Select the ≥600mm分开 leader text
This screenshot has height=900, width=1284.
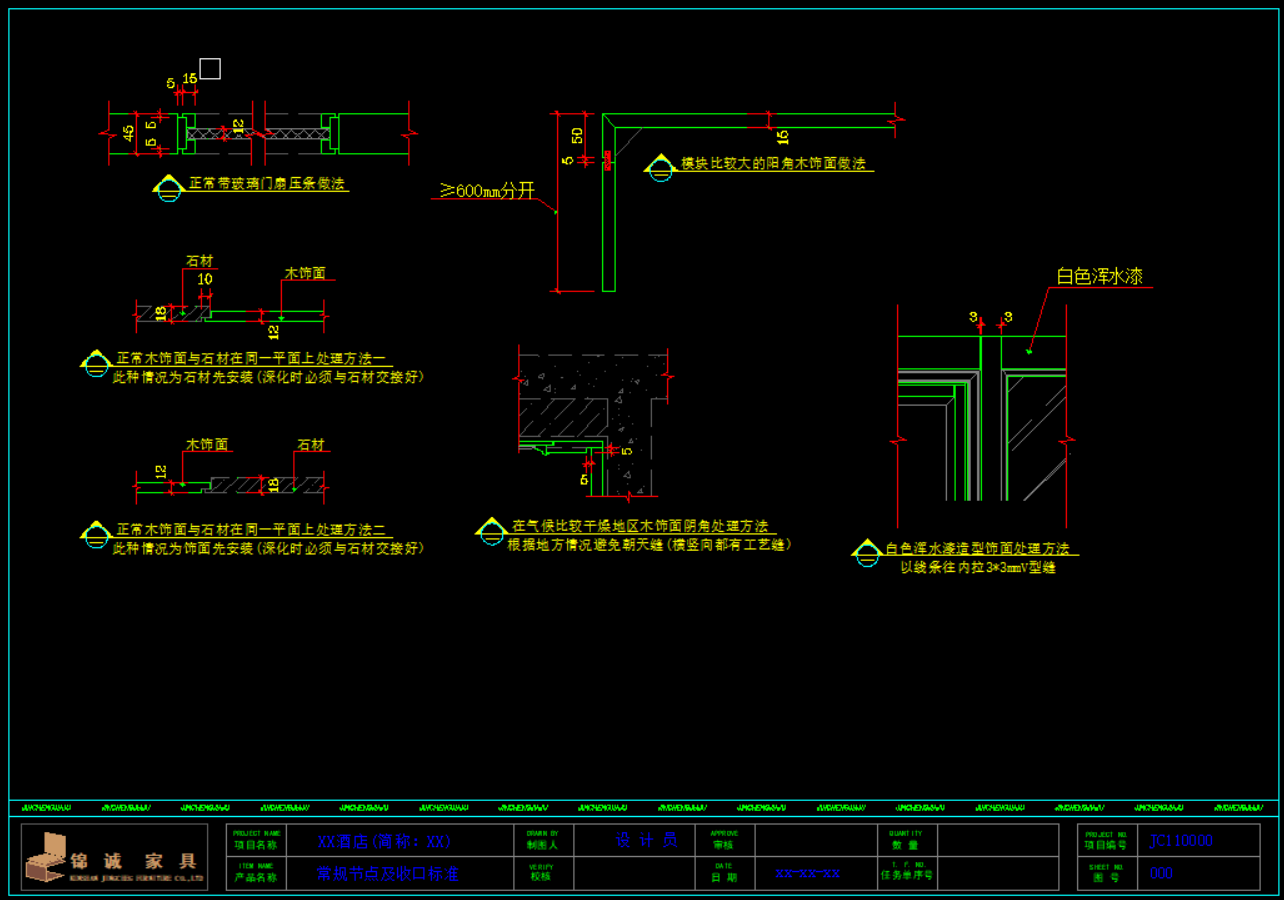(488, 190)
